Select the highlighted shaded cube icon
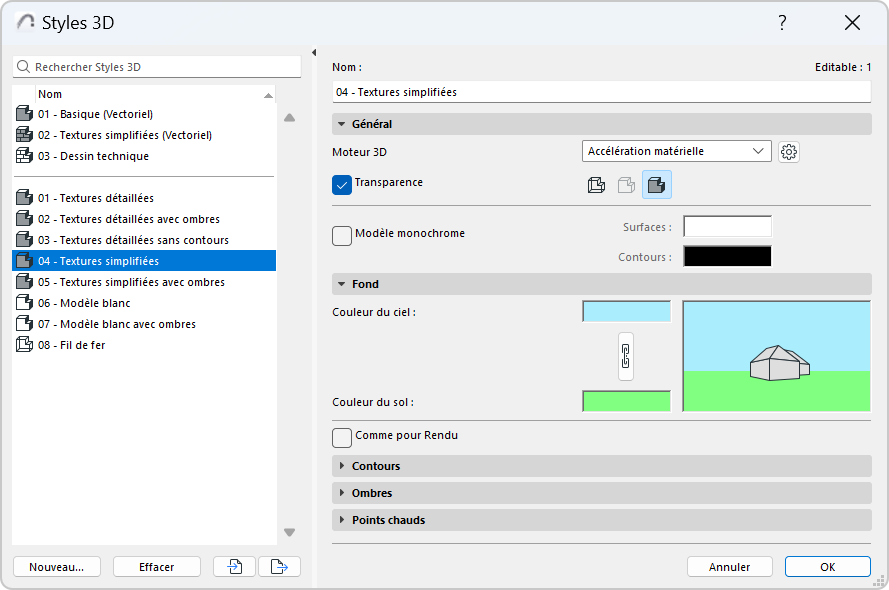The height and width of the screenshot is (590, 889). (x=657, y=185)
